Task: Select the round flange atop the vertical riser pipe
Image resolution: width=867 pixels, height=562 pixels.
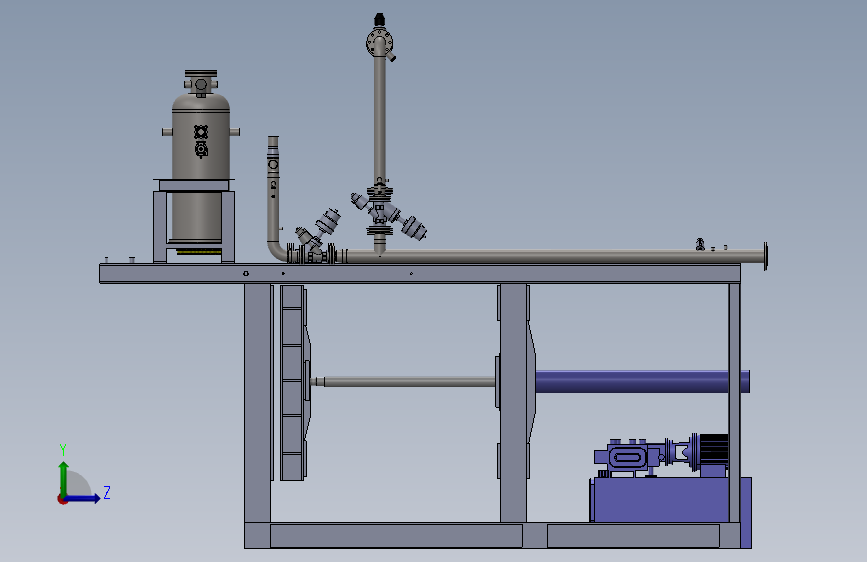Action: [379, 42]
